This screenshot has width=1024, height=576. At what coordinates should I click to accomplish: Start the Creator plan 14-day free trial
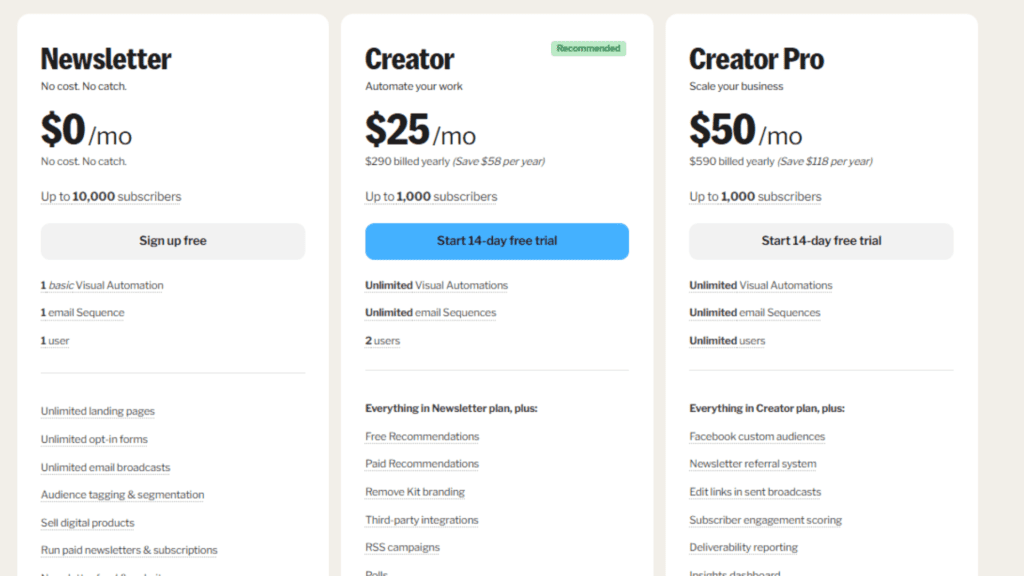tap(497, 241)
